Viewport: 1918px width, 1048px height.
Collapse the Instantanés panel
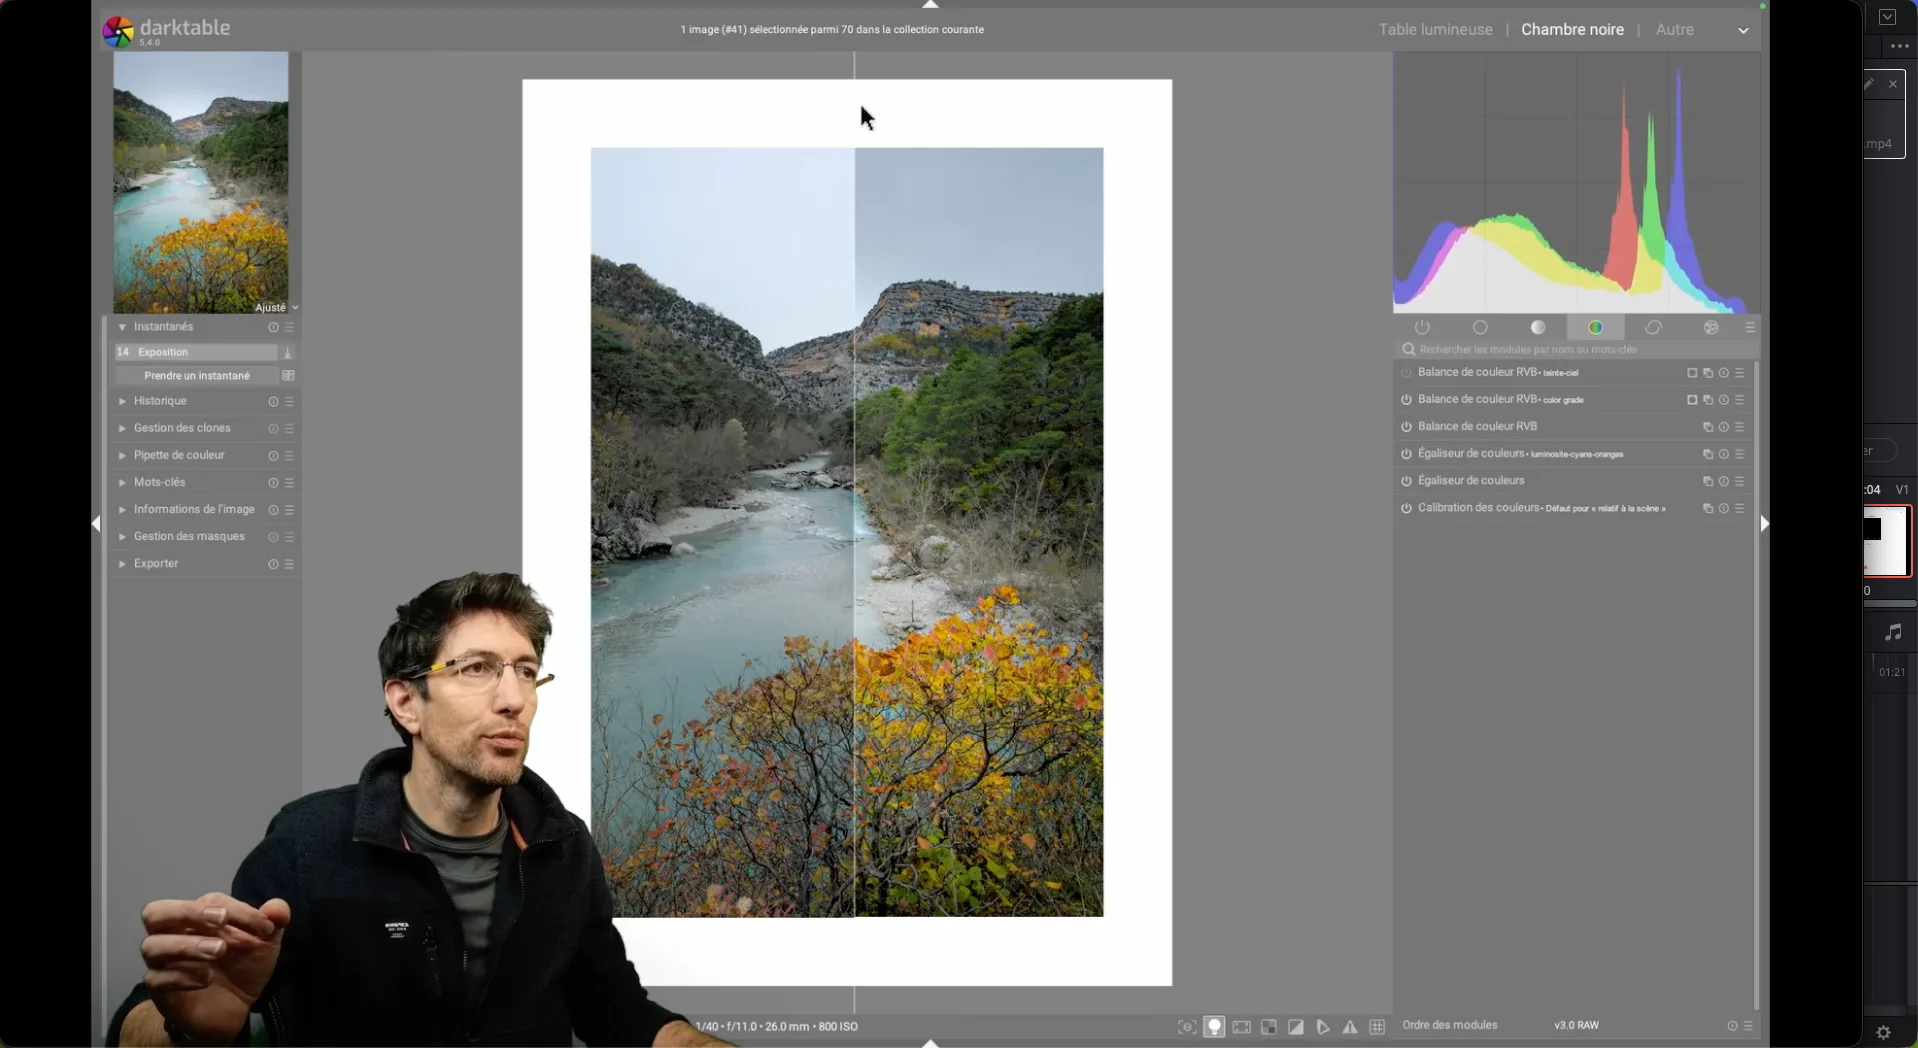pos(163,327)
